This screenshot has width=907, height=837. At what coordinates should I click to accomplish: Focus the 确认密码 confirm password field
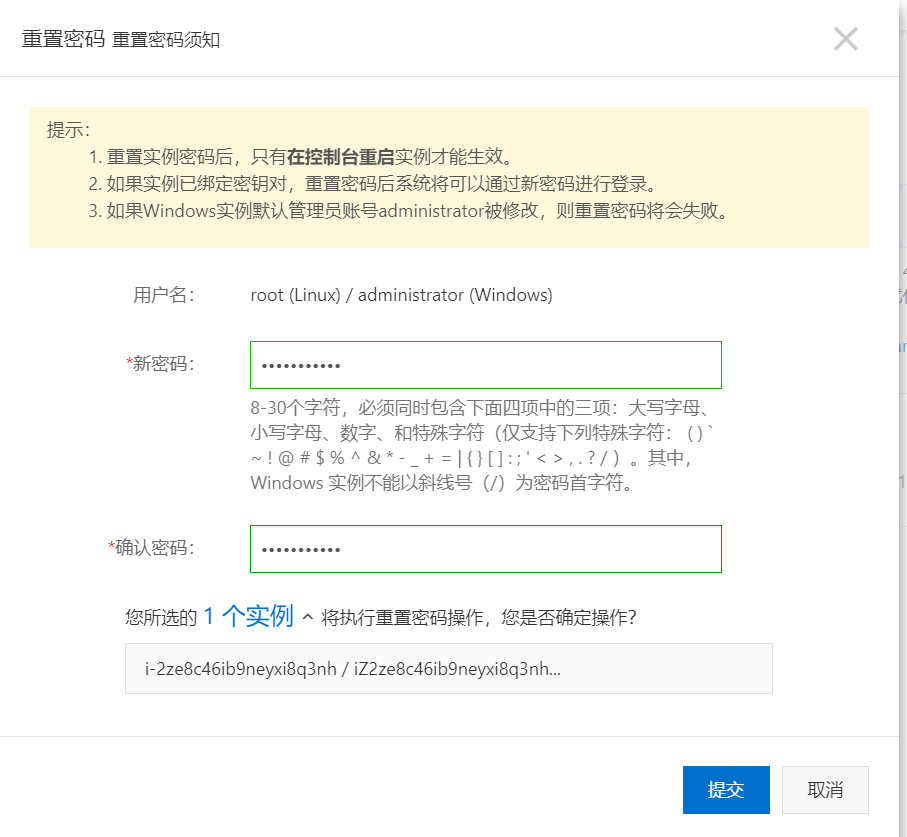tap(485, 548)
